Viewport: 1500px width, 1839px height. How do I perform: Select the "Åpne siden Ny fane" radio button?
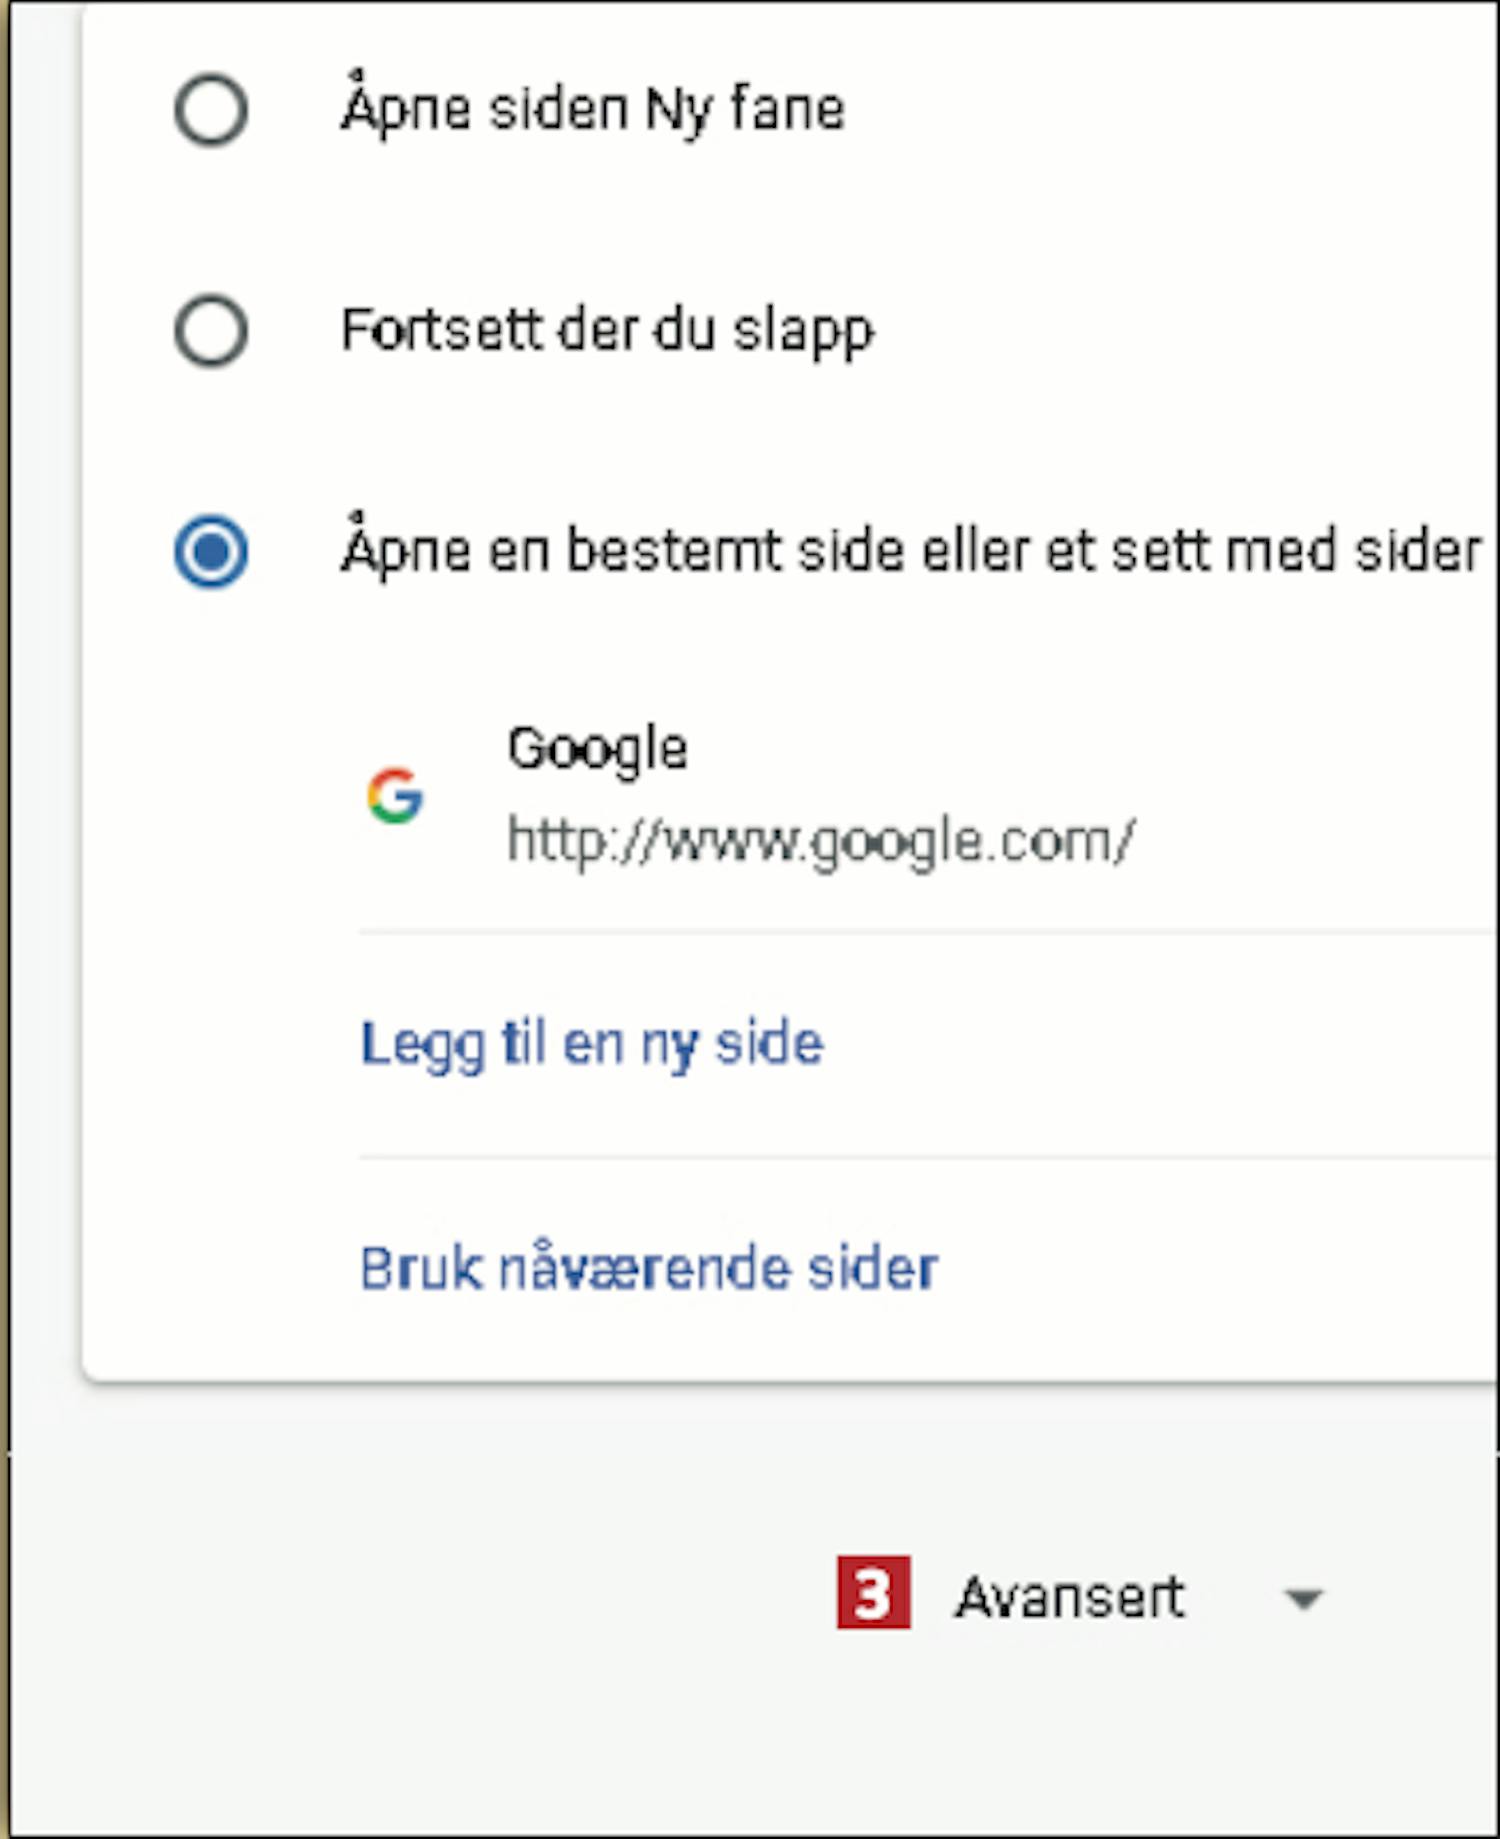pyautogui.click(x=211, y=110)
